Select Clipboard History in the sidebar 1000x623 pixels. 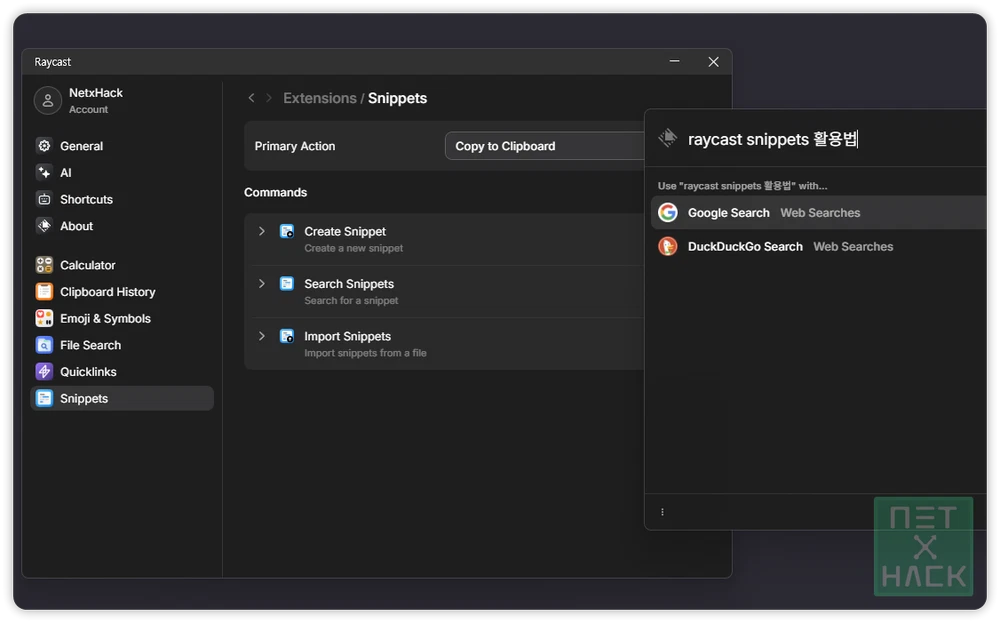[122, 292]
